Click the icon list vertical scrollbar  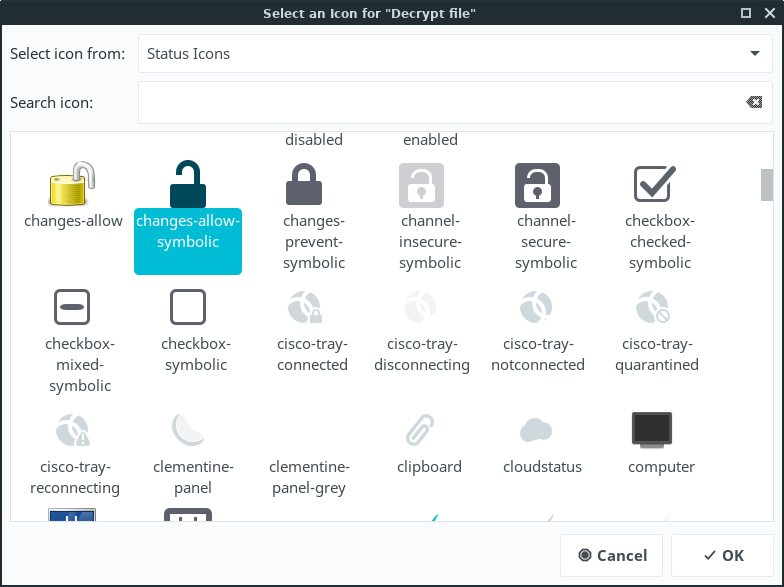click(767, 186)
